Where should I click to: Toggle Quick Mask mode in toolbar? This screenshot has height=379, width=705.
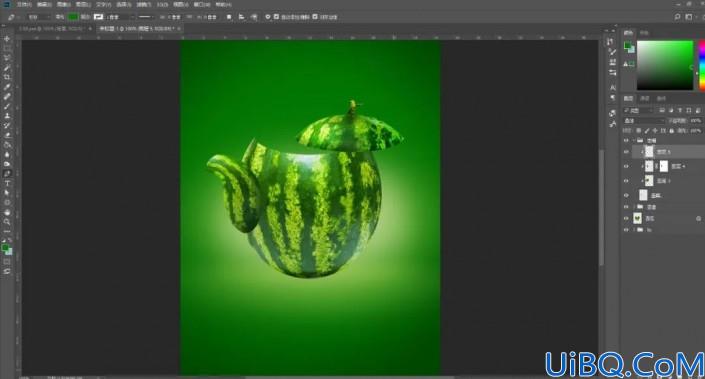click(x=7, y=262)
